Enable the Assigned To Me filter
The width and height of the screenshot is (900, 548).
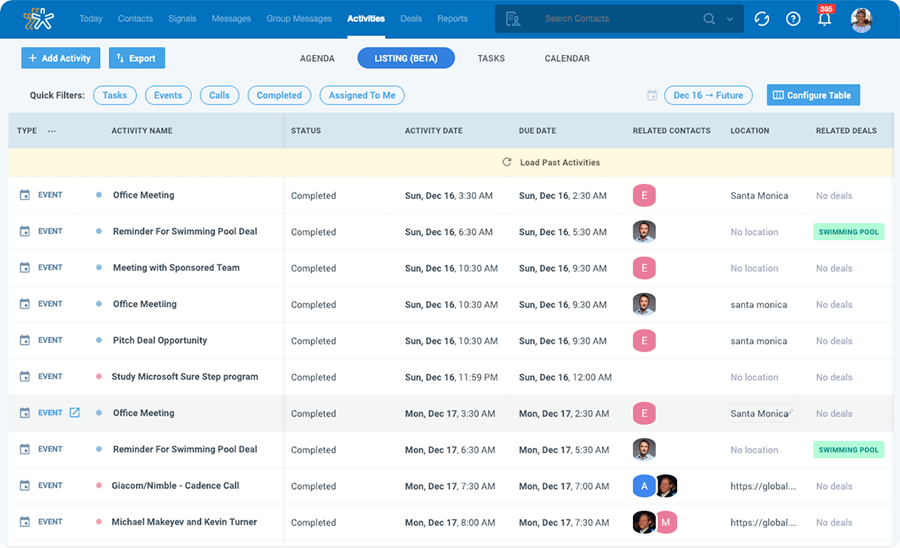[361, 95]
